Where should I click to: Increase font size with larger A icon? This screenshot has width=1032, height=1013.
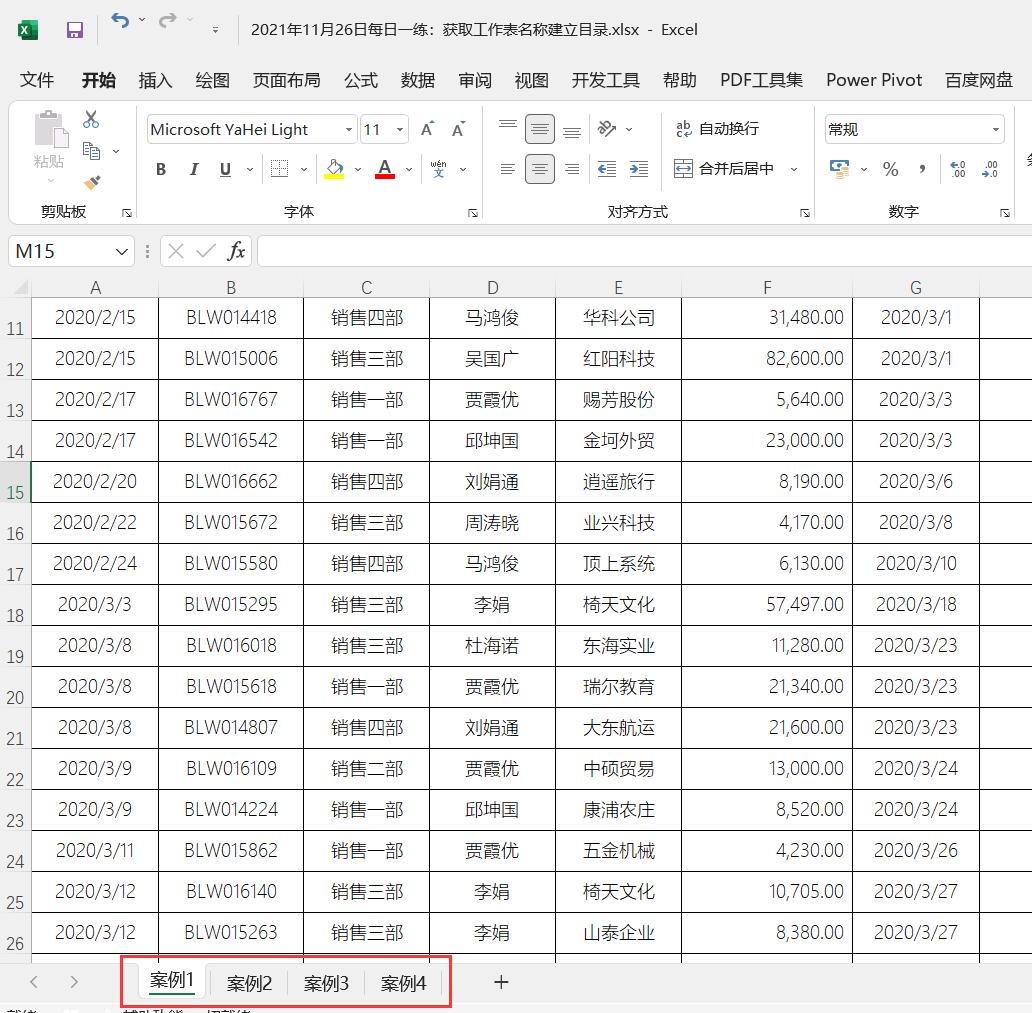(x=427, y=129)
